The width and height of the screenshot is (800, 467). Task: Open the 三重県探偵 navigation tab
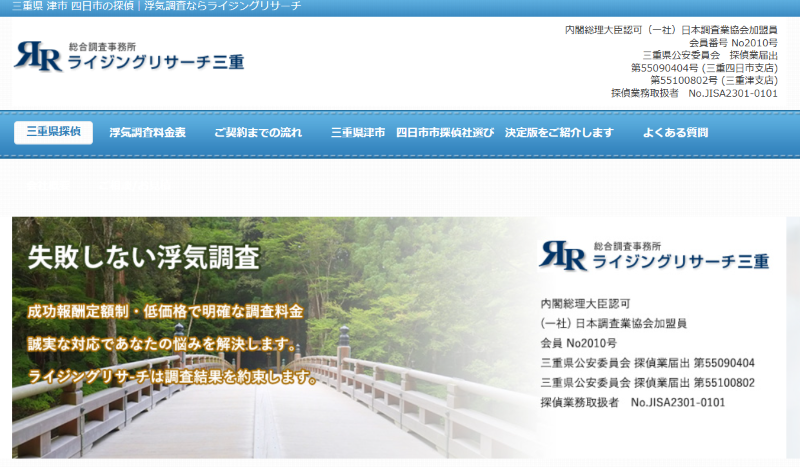[x=53, y=132]
